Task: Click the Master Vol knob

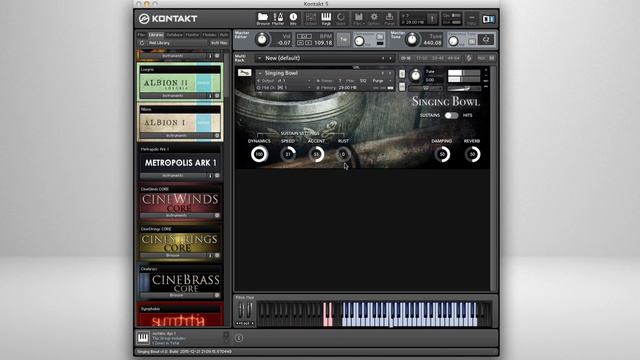Action: 262,39
